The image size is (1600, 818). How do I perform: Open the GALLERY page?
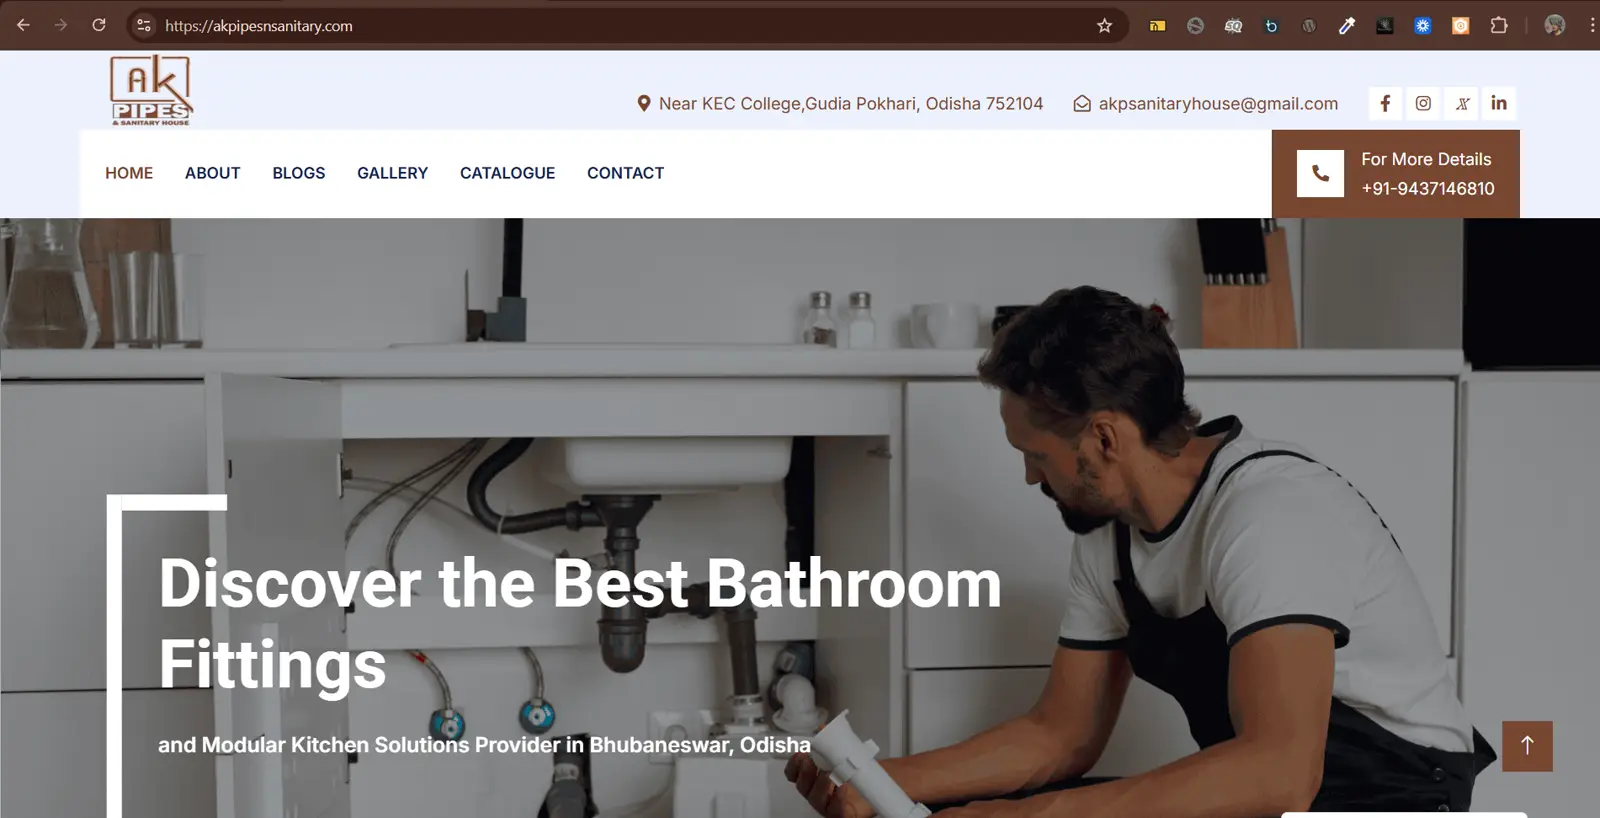[392, 173]
